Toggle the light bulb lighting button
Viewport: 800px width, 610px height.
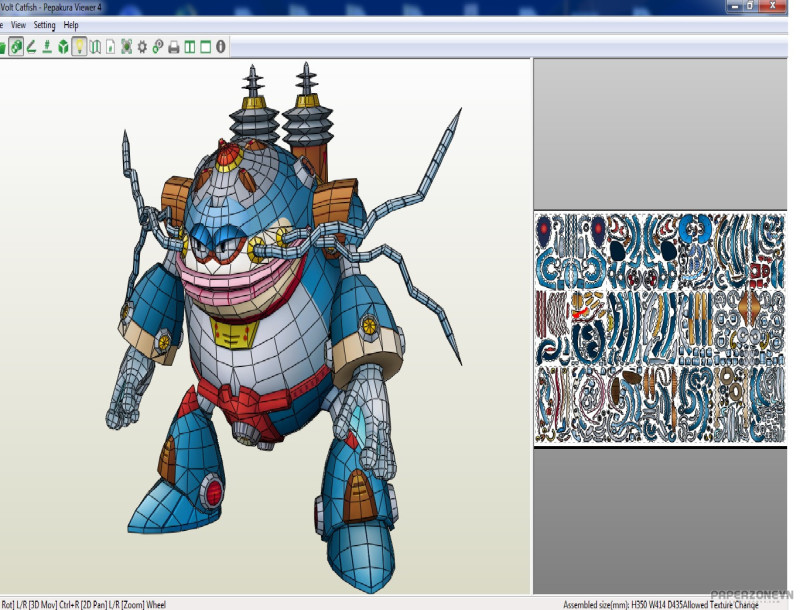[79, 46]
